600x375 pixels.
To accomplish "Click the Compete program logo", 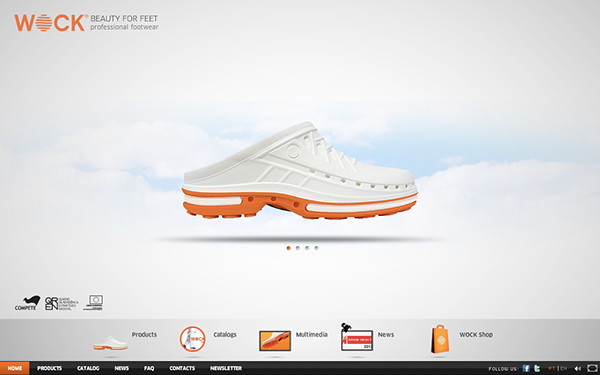I will tap(28, 303).
